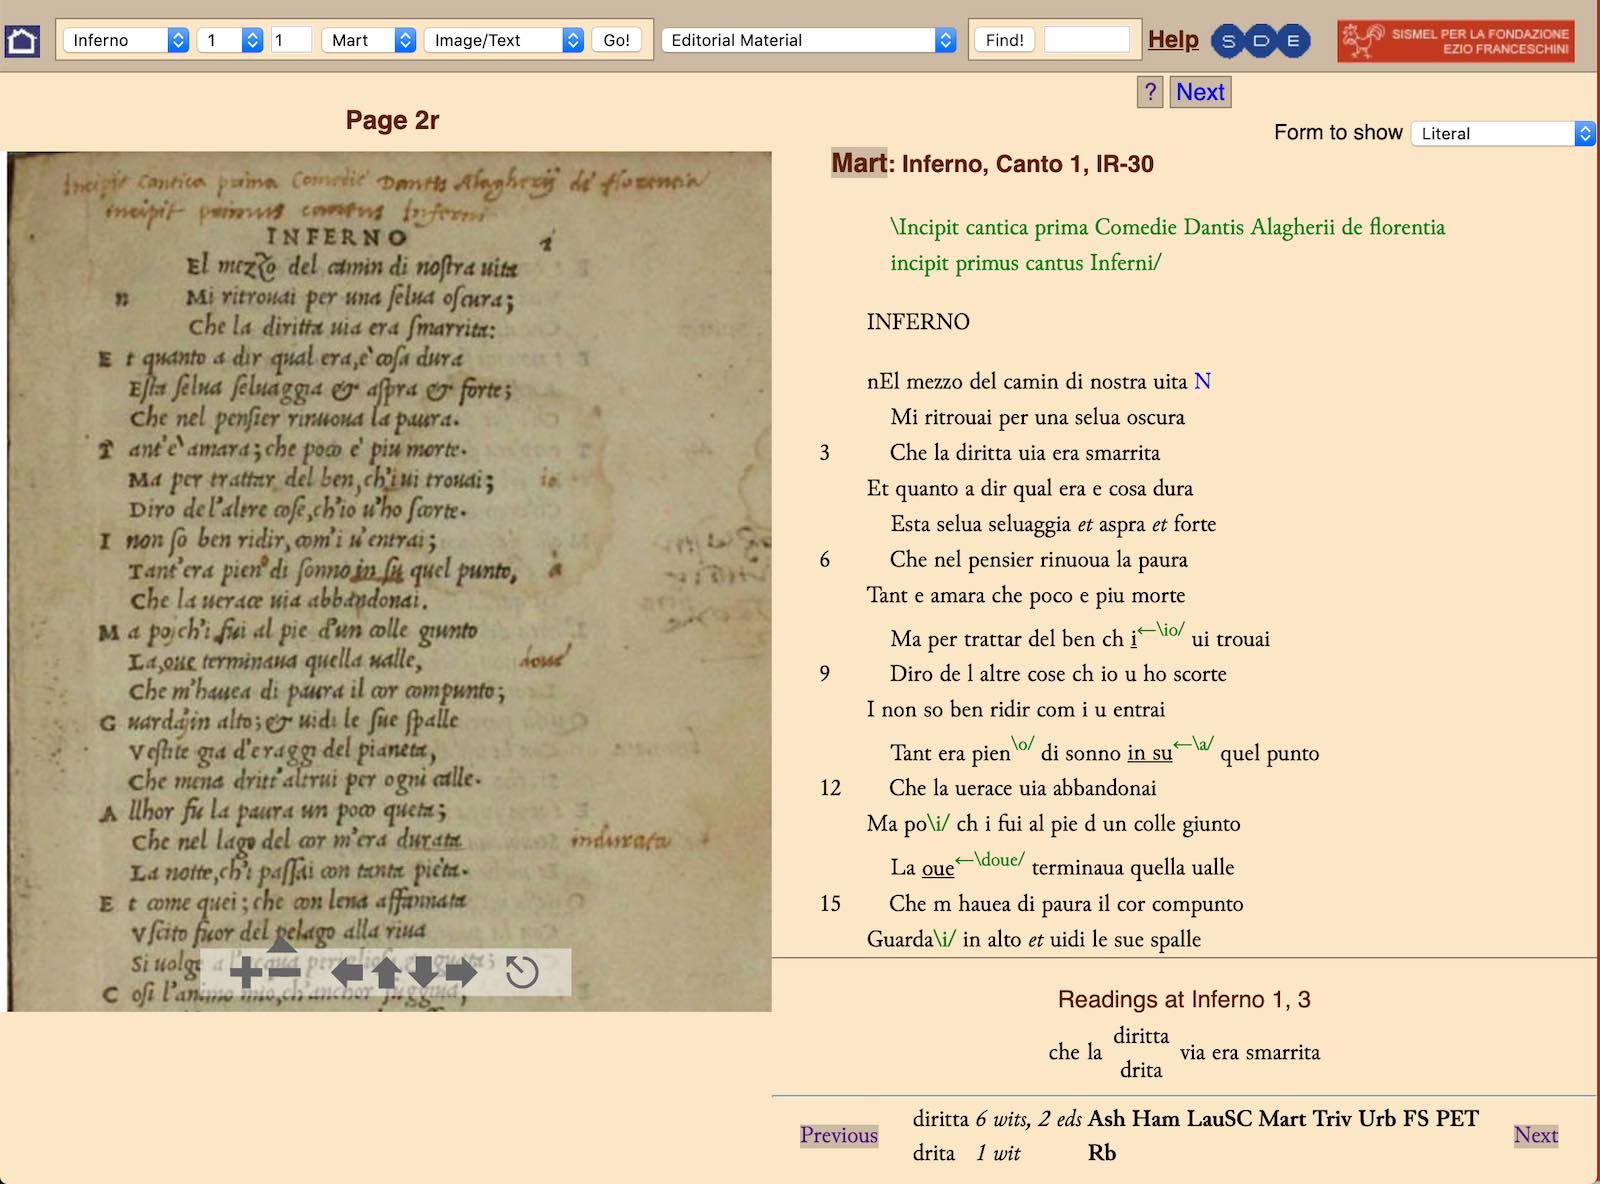
Task: Click the green 'doue' marginal correction
Action: 990,859
